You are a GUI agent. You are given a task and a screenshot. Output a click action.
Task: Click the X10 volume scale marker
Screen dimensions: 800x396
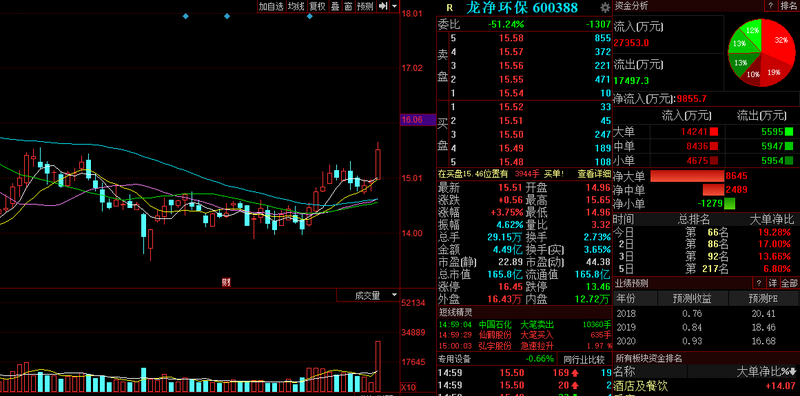[408, 386]
